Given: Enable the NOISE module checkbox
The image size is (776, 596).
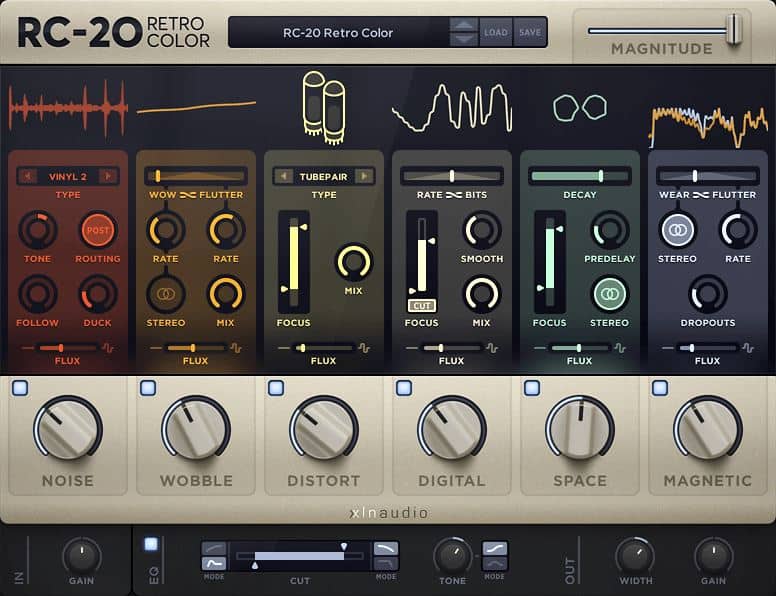Looking at the screenshot, I should (x=20, y=388).
